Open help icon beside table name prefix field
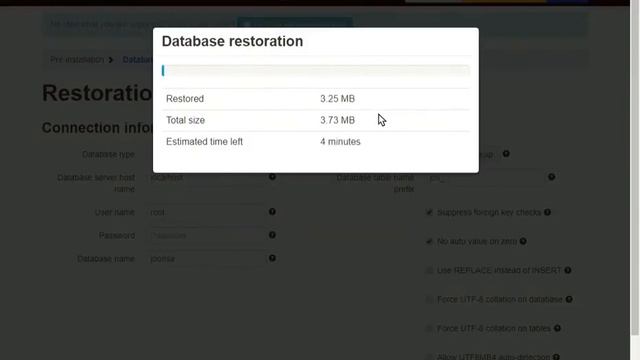The height and width of the screenshot is (360, 640). 551,177
